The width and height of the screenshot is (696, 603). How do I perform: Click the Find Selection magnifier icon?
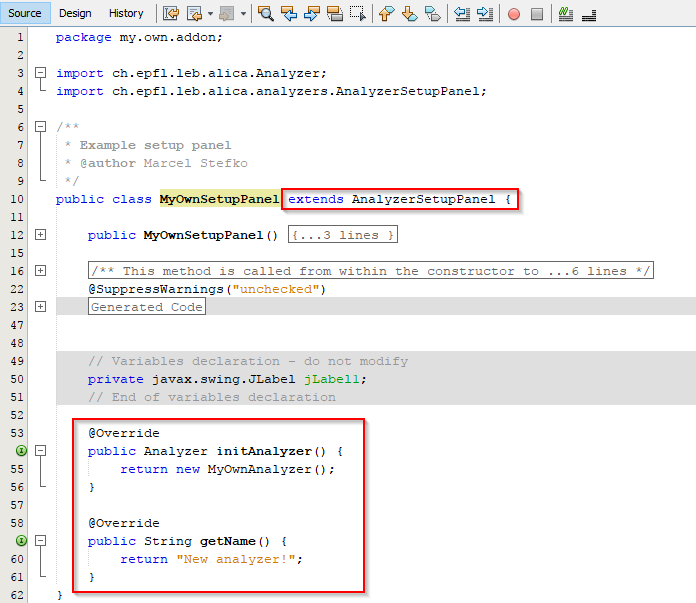pyautogui.click(x=265, y=14)
